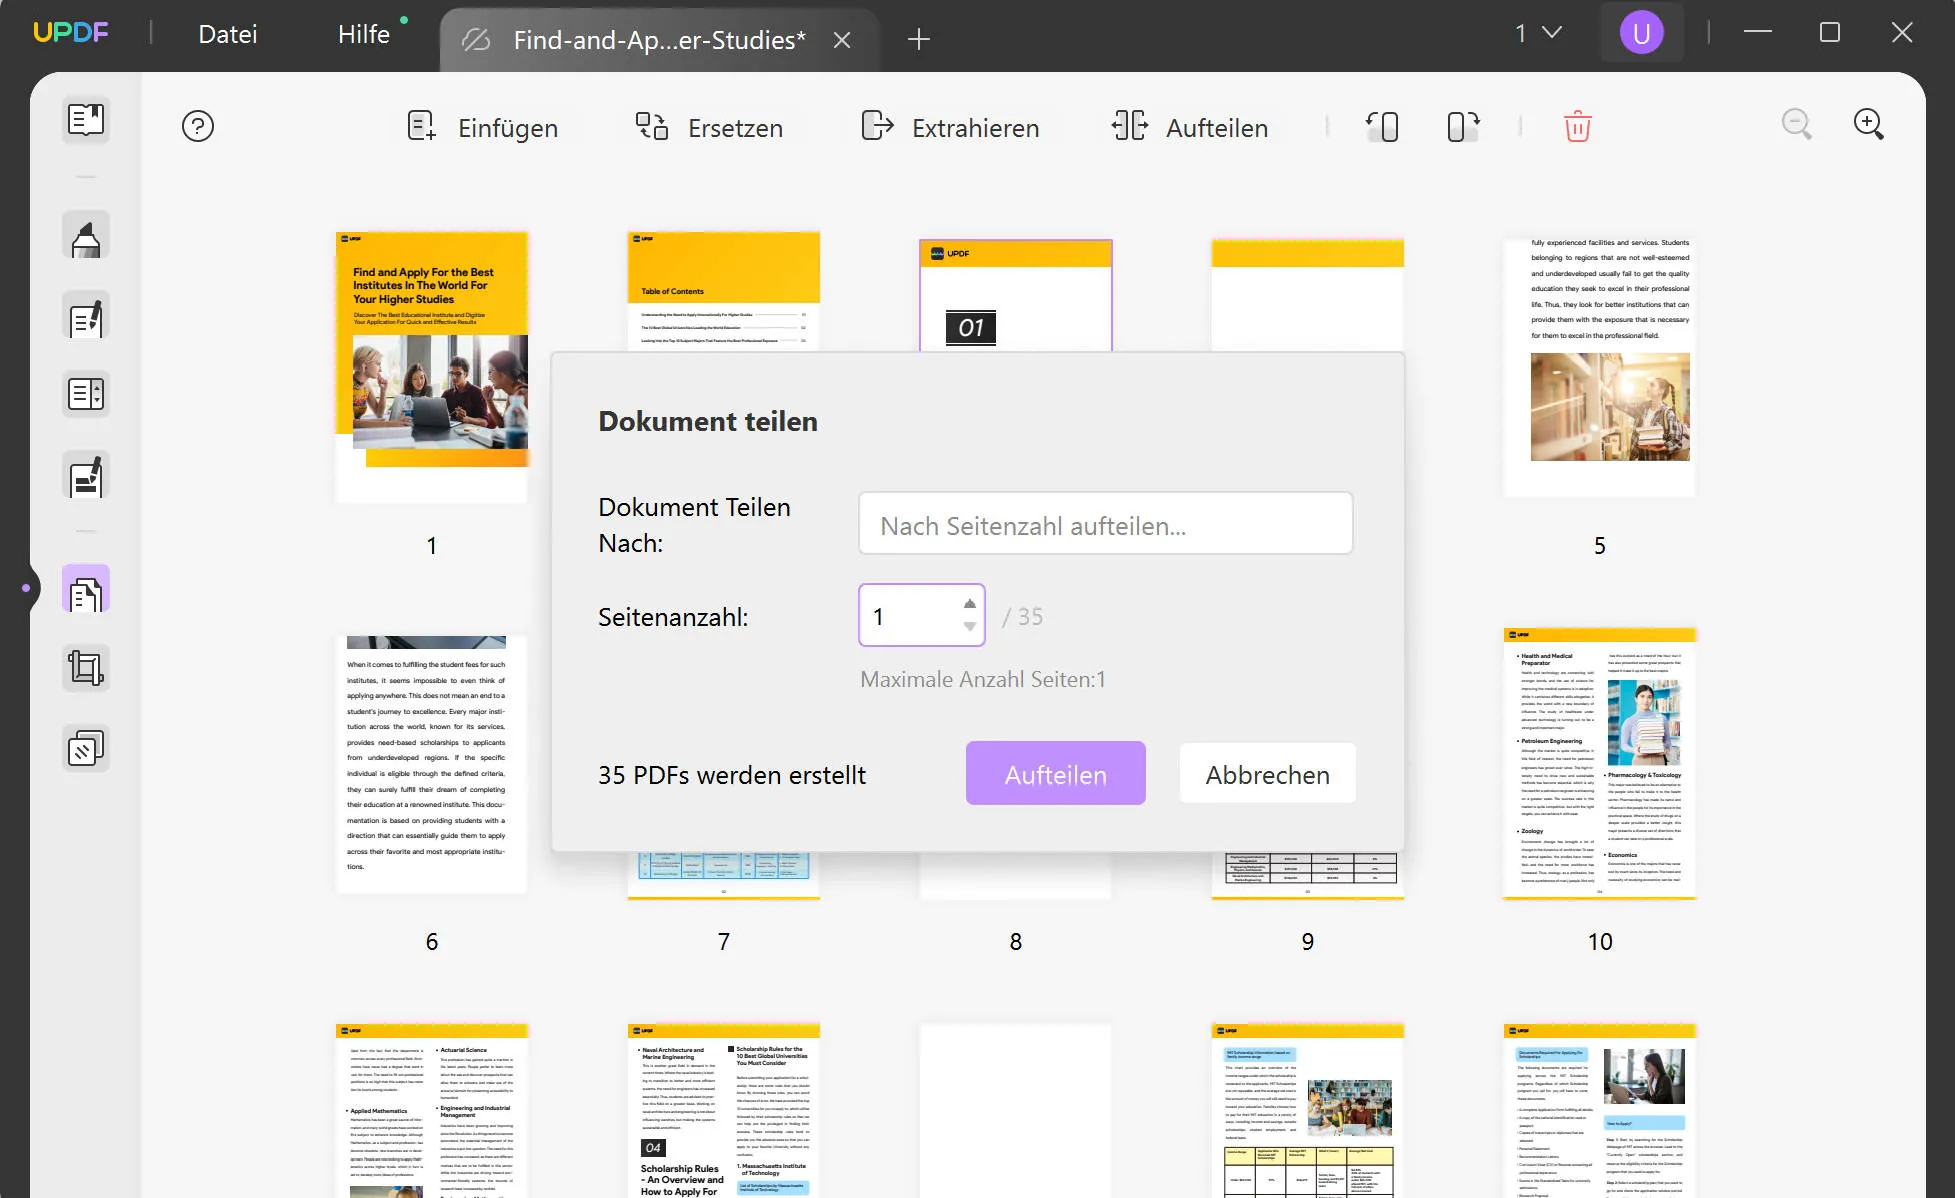1955x1198 pixels.
Task: Close the Find-and-Apply document tab
Action: point(843,40)
